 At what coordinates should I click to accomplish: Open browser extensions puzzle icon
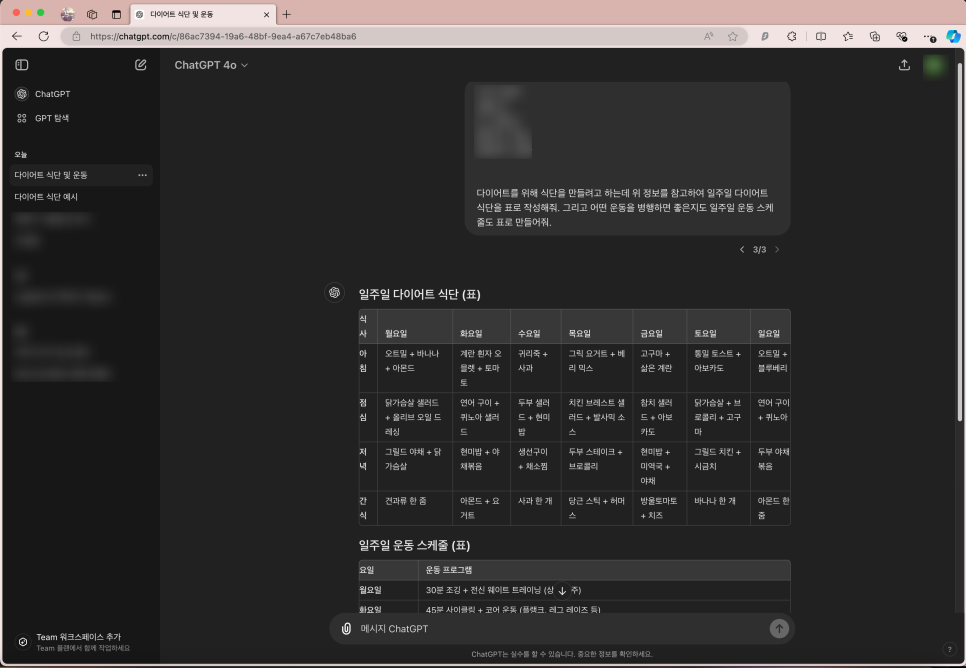(x=792, y=36)
